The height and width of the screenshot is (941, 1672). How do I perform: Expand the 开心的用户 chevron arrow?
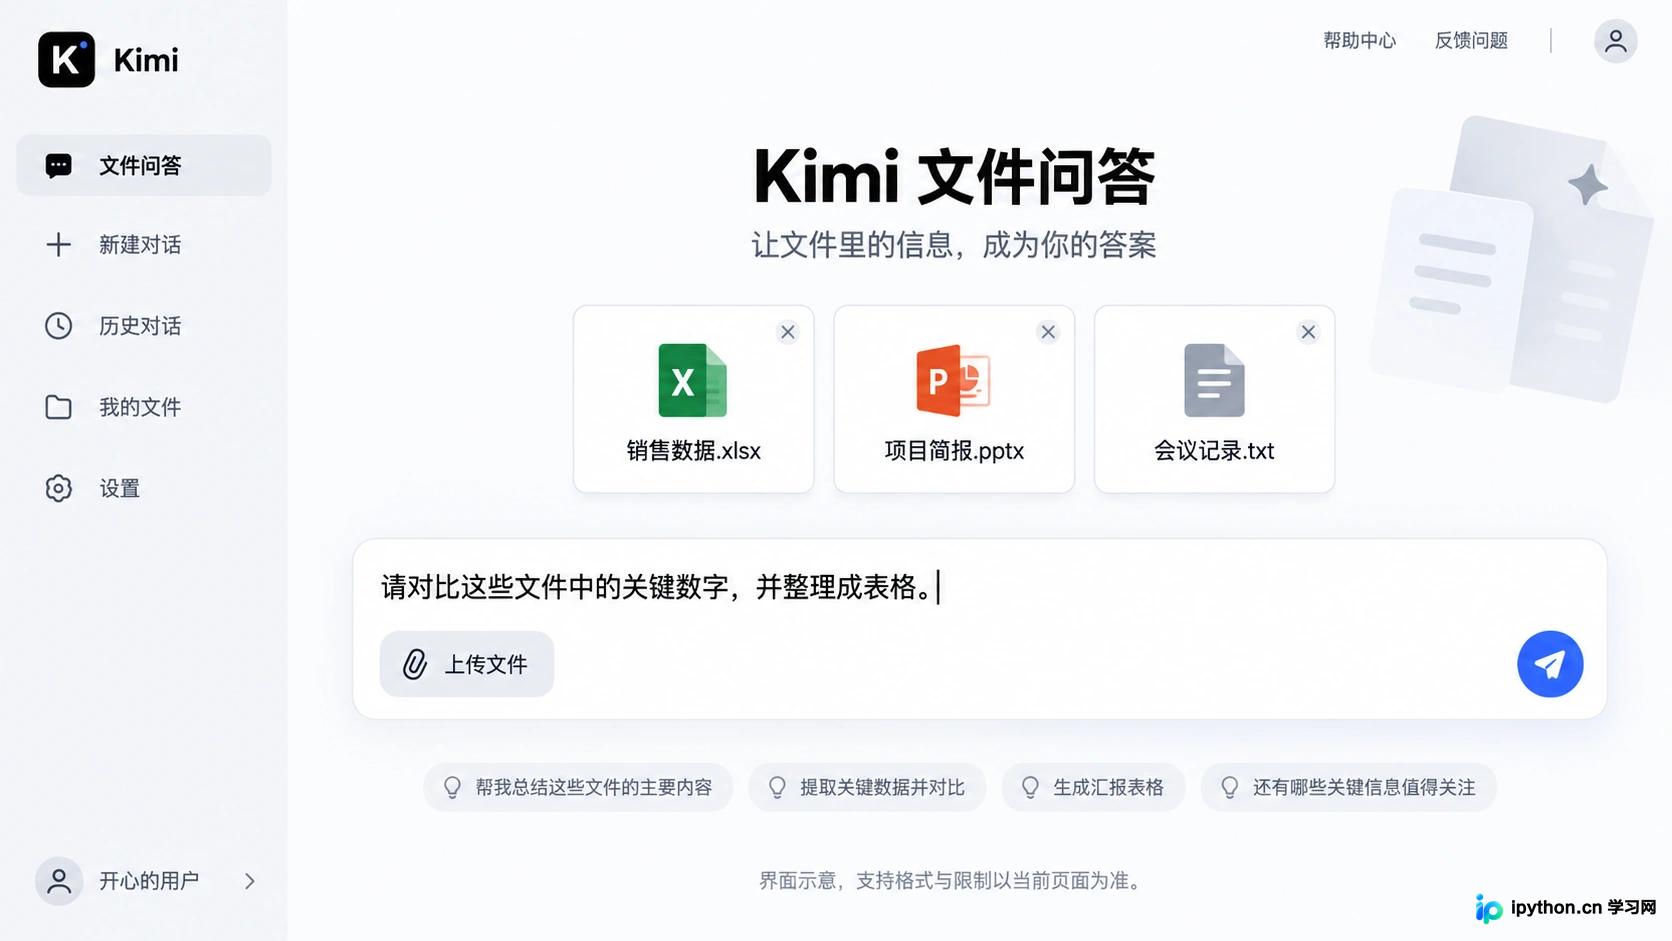pyautogui.click(x=250, y=881)
